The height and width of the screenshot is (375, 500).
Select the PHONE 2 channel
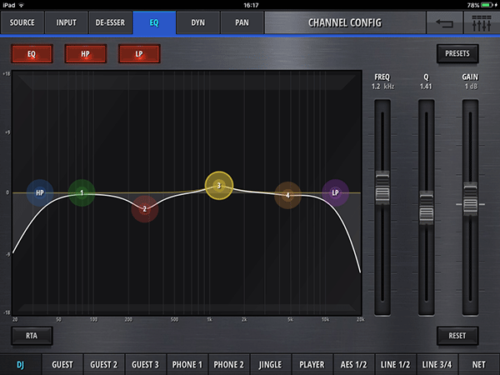pos(229,365)
